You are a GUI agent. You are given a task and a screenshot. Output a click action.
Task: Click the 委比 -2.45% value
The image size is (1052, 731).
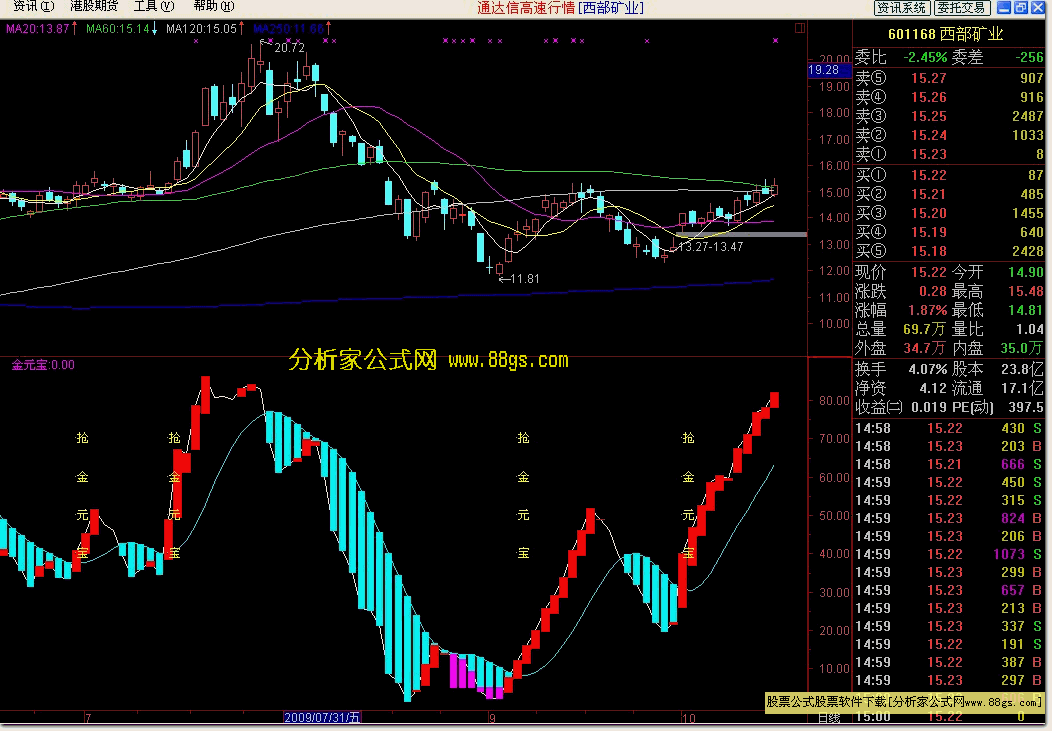click(x=925, y=58)
